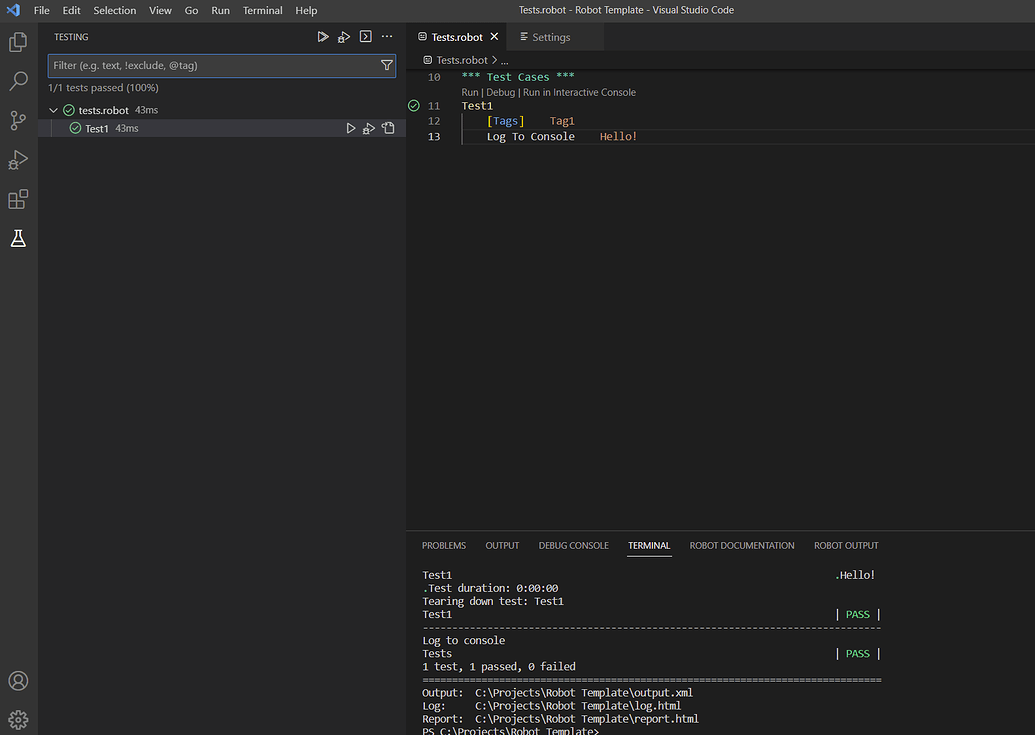
Task: Open the Search view
Action: pyautogui.click(x=18, y=82)
